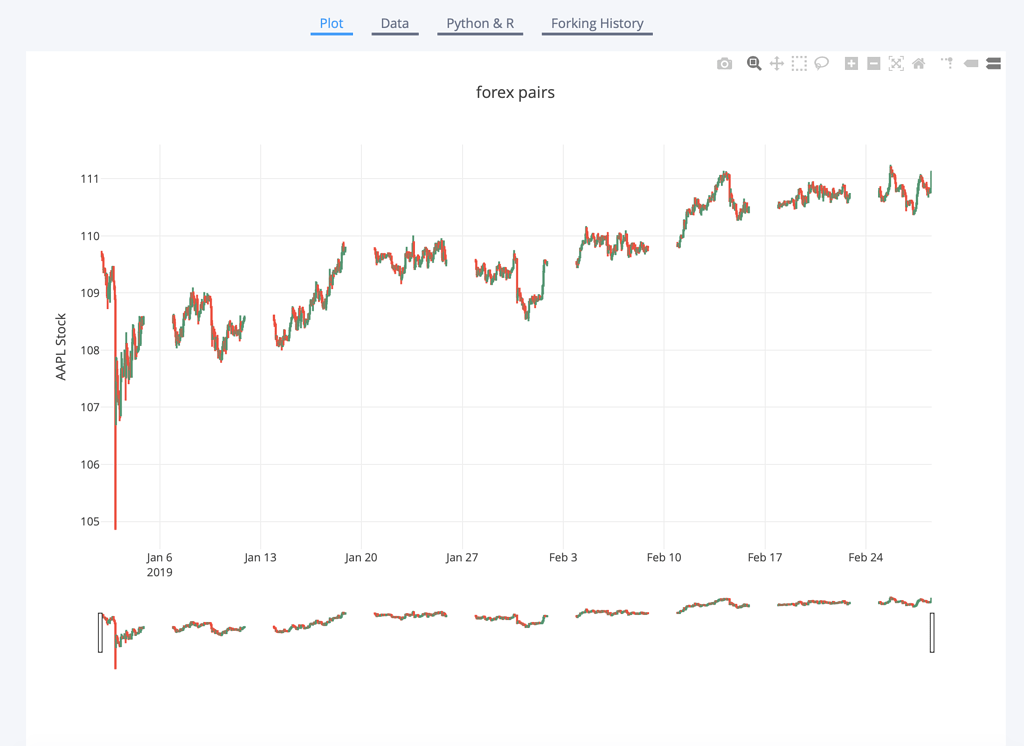Activate the Zoom tool in the modebar
The image size is (1024, 746).
click(x=753, y=63)
